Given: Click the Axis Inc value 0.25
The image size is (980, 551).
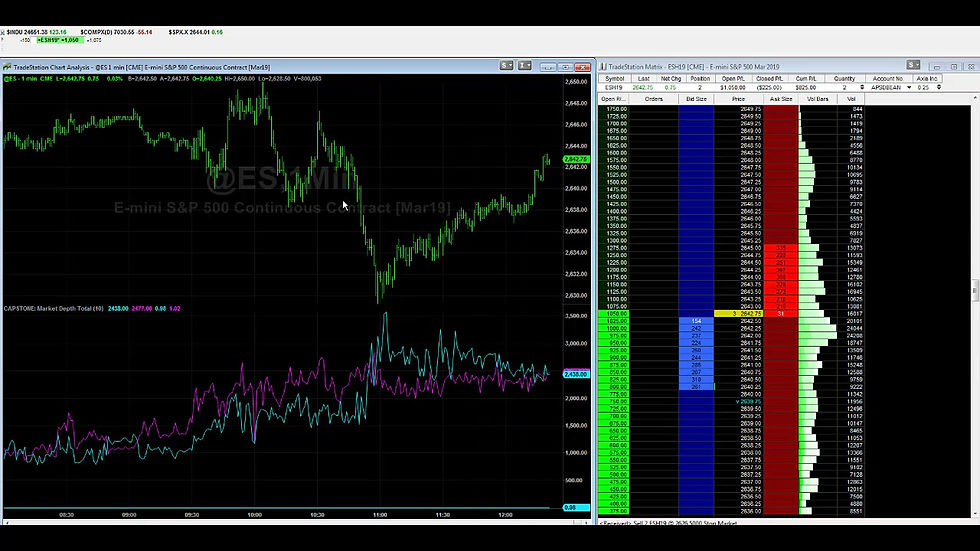Looking at the screenshot, I should click(x=923, y=87).
